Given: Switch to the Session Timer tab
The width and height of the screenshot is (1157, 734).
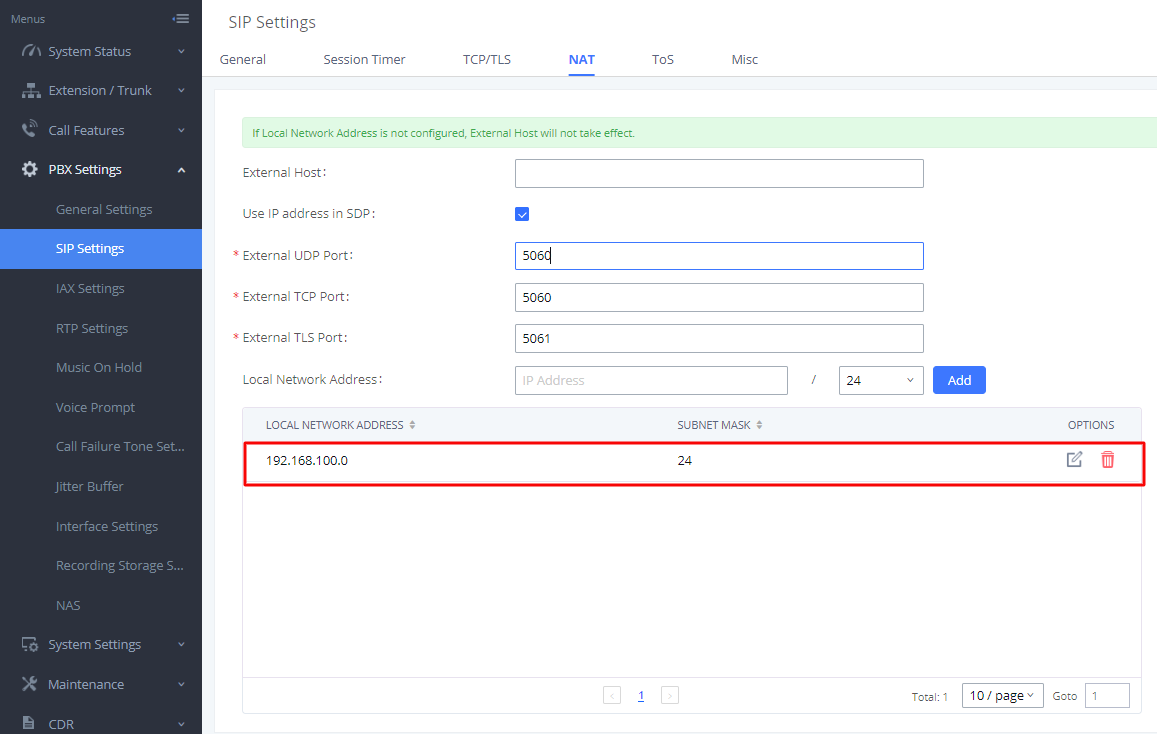Looking at the screenshot, I should (365, 60).
